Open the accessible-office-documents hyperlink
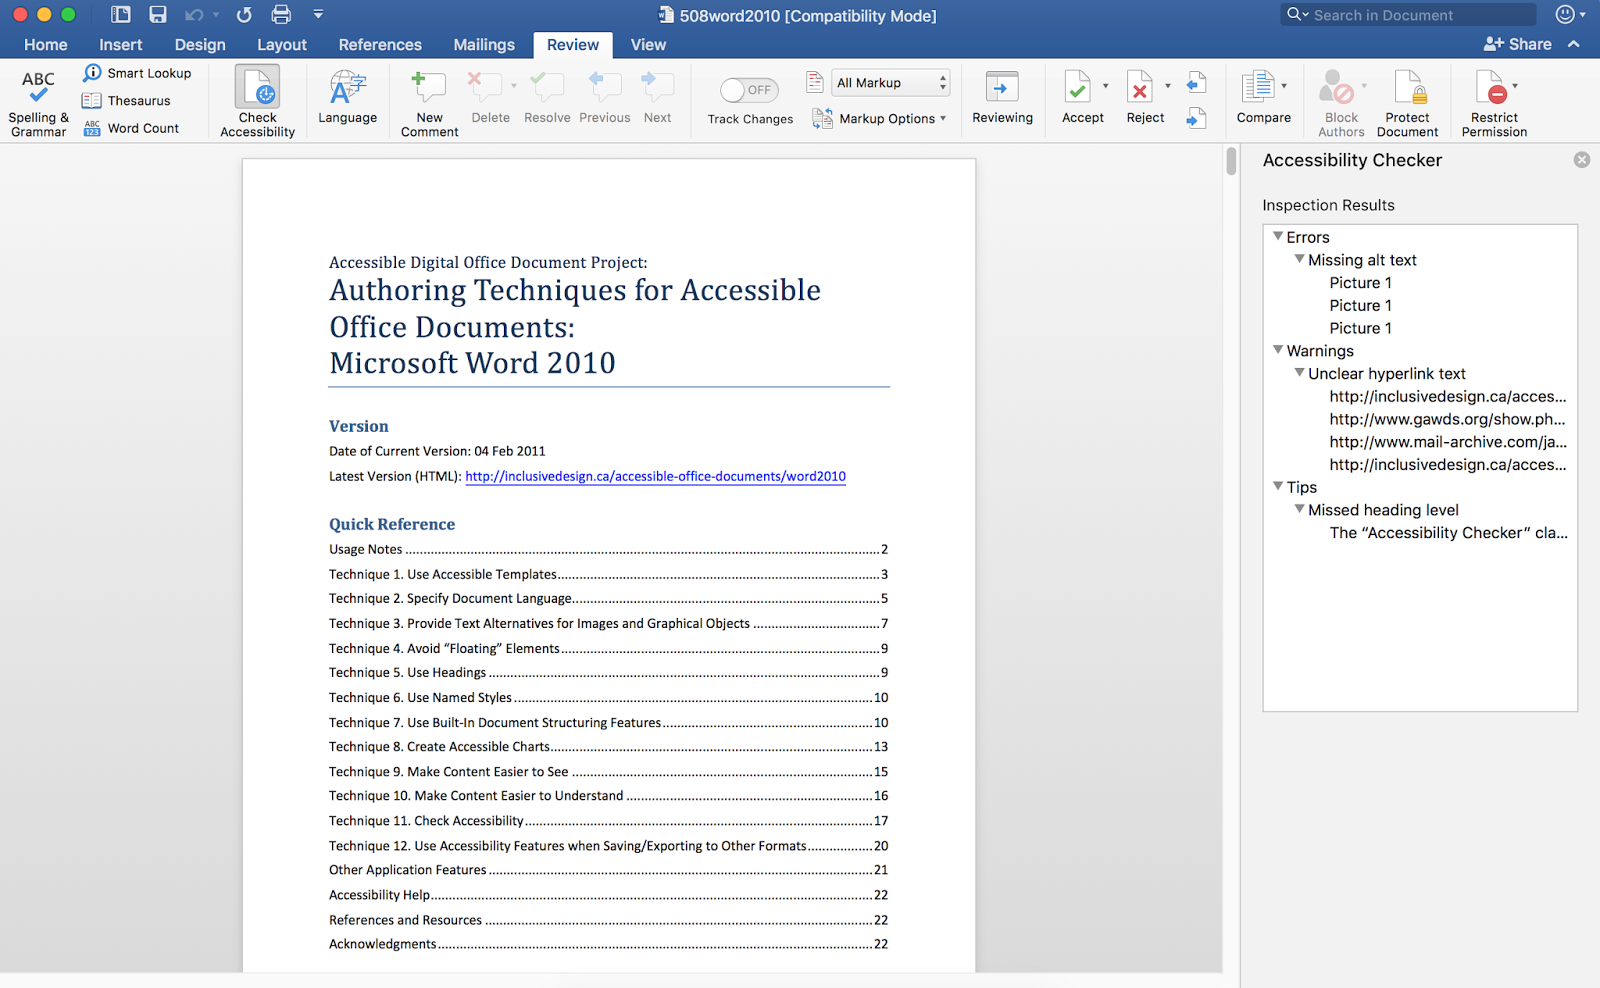The width and height of the screenshot is (1600, 988). tap(654, 476)
